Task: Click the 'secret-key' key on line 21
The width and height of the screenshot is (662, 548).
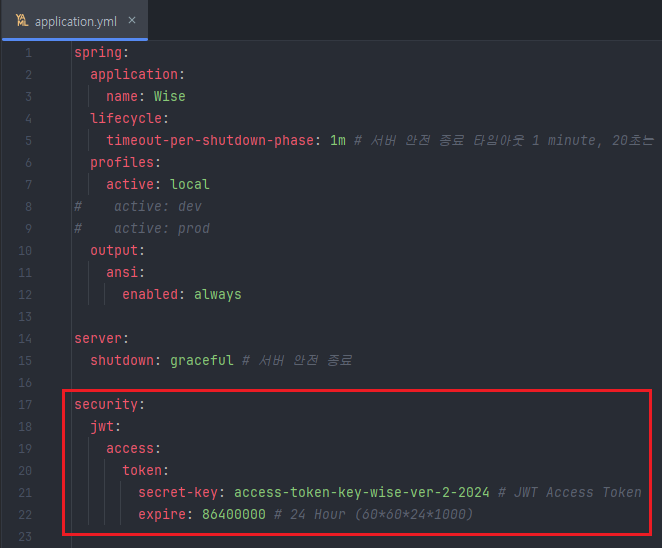Action: coord(178,492)
